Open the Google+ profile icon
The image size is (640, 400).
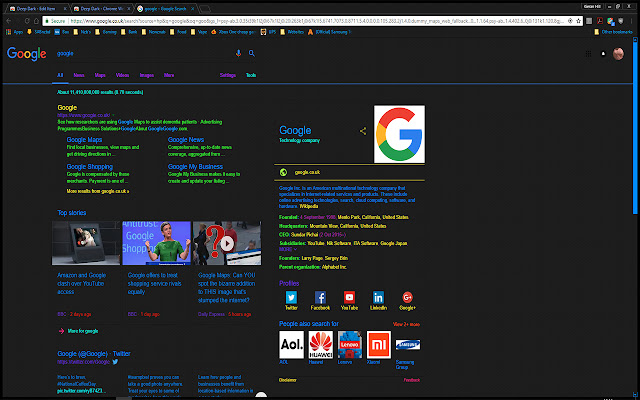(x=407, y=297)
